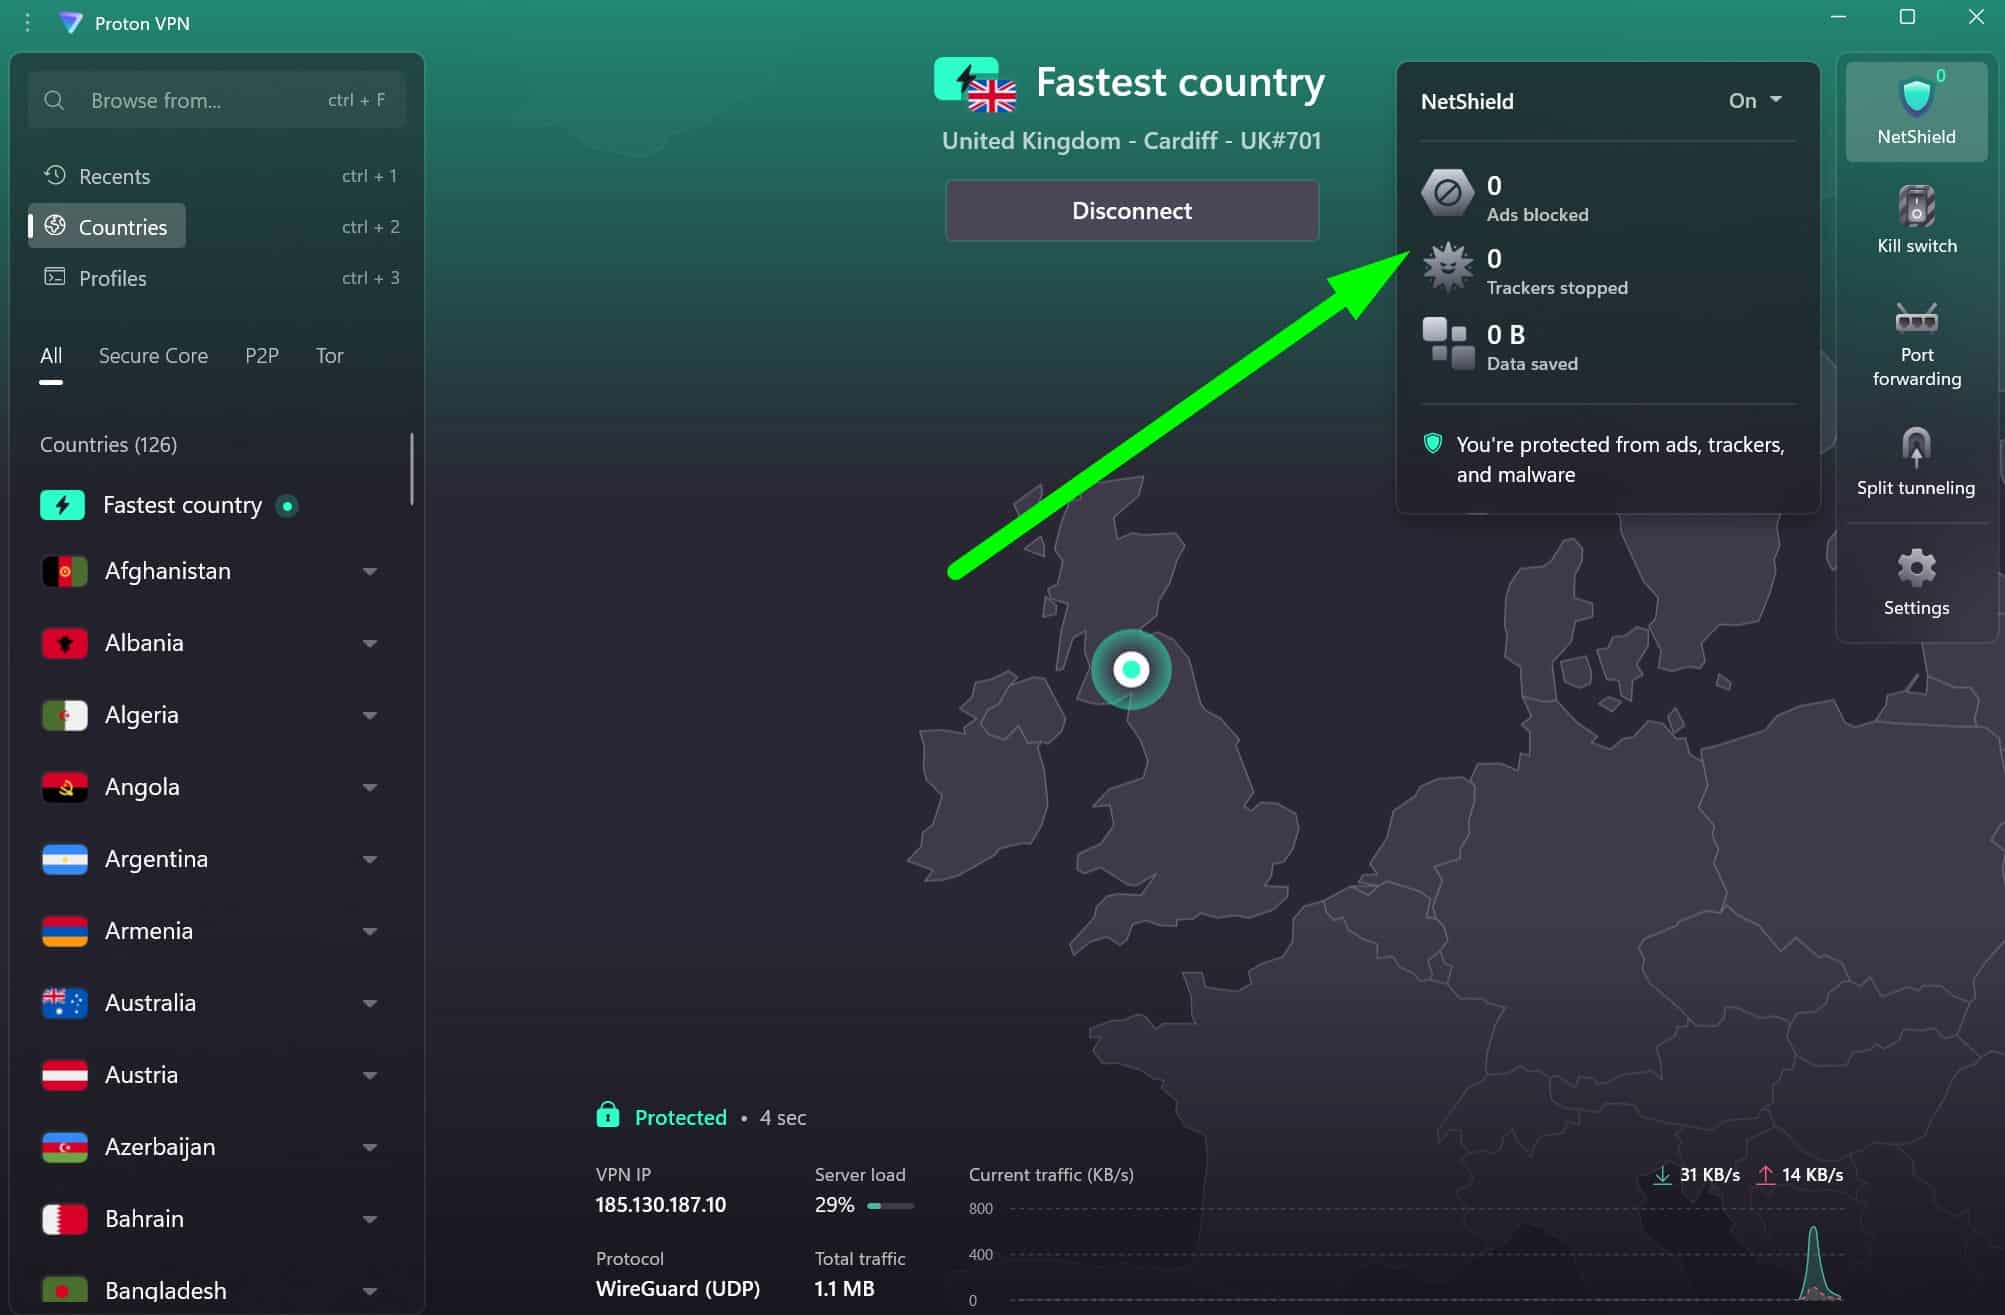The height and width of the screenshot is (1315, 2005).
Task: Expand Albania server list
Action: 370,643
